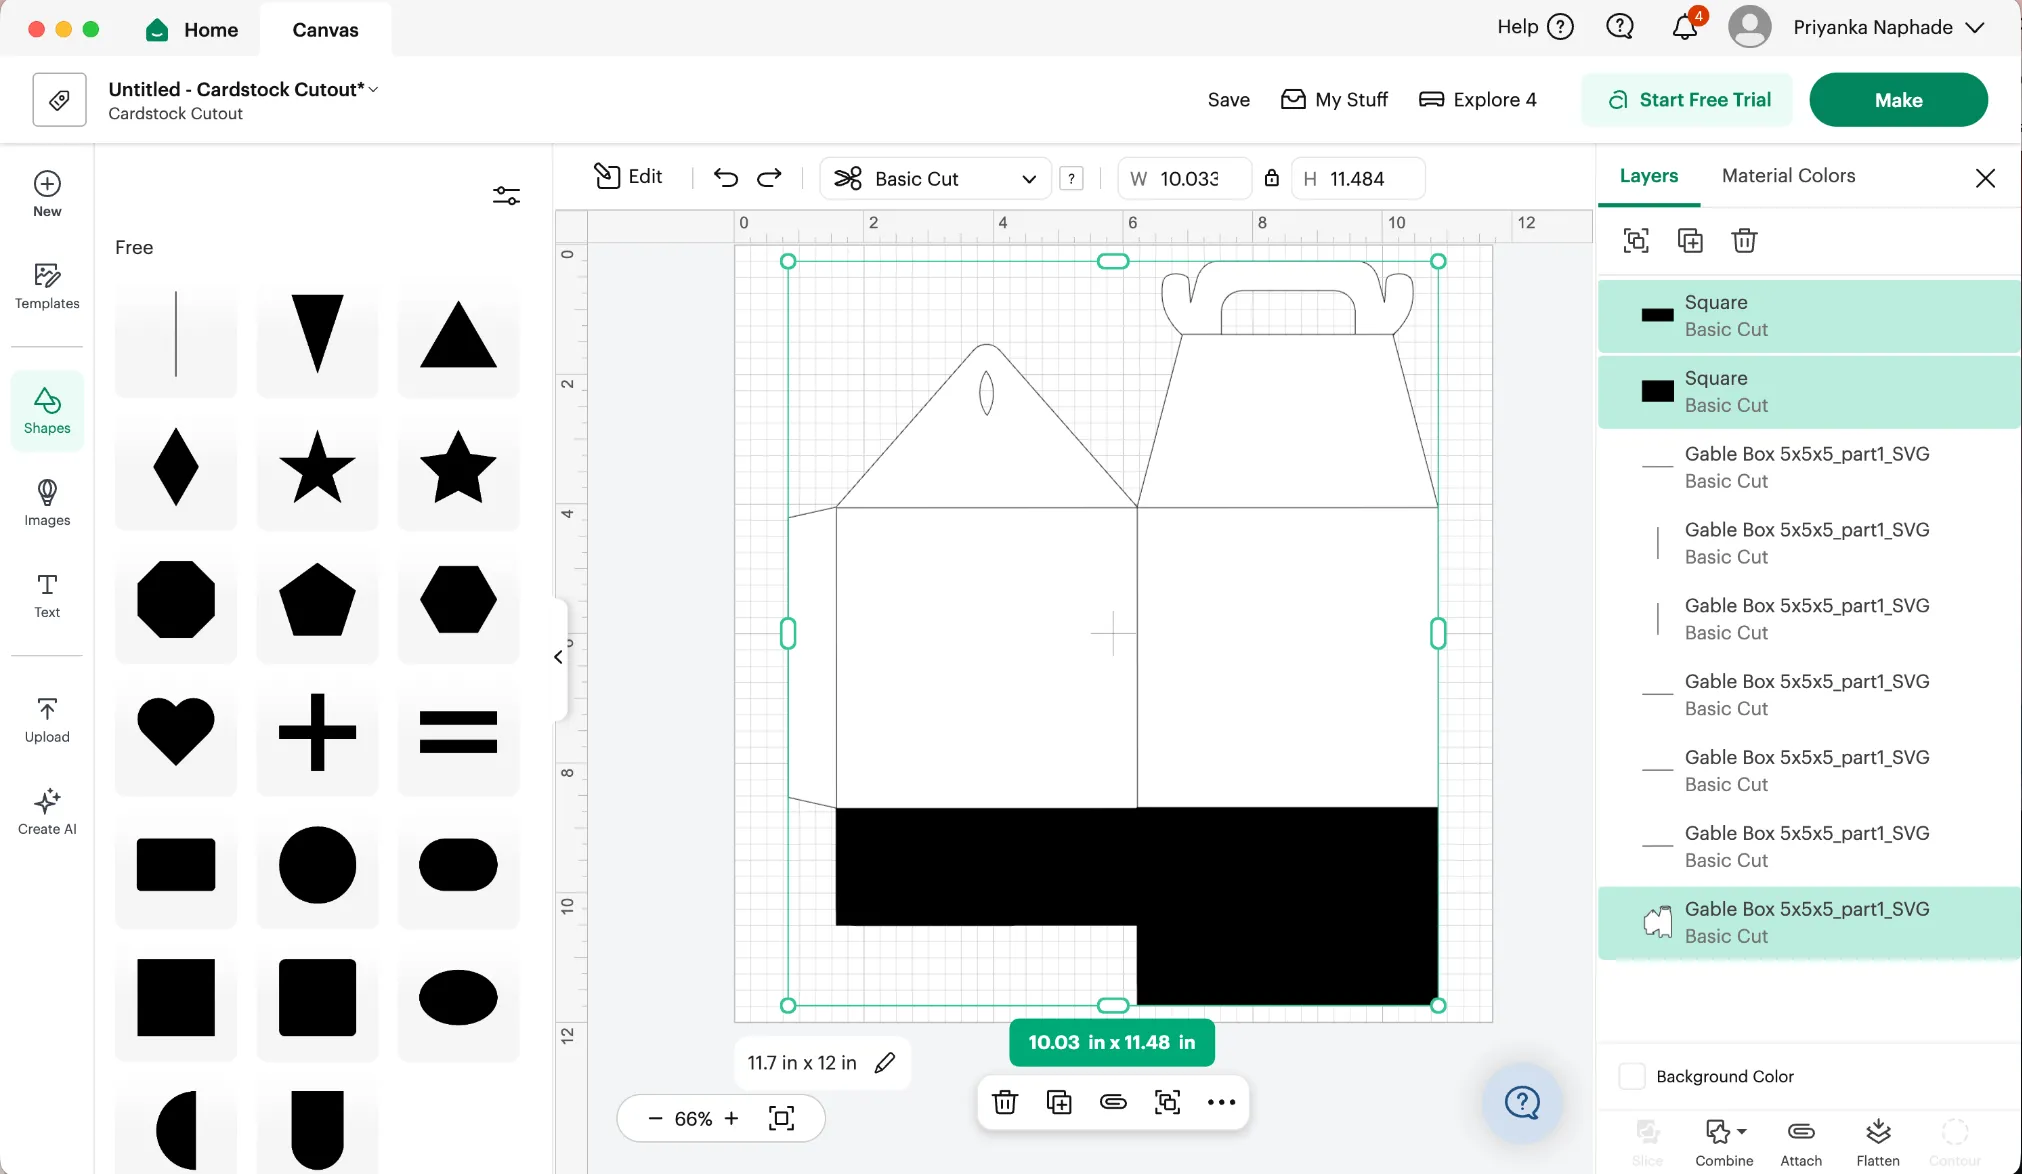The width and height of the screenshot is (2022, 1174).
Task: Open the Upload tool
Action: pyautogui.click(x=47, y=720)
